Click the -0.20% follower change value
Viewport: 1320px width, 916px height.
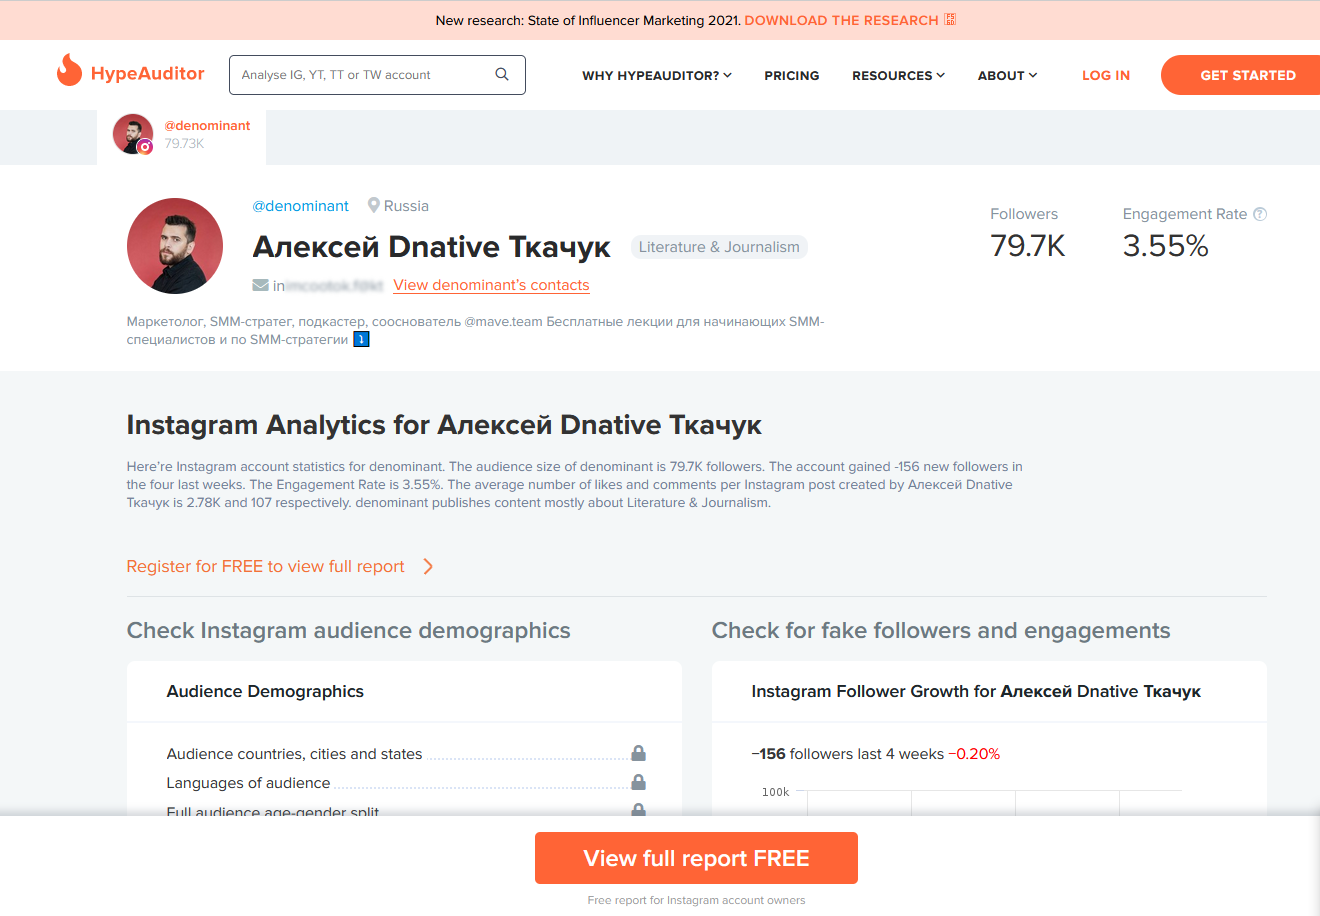[x=974, y=754]
